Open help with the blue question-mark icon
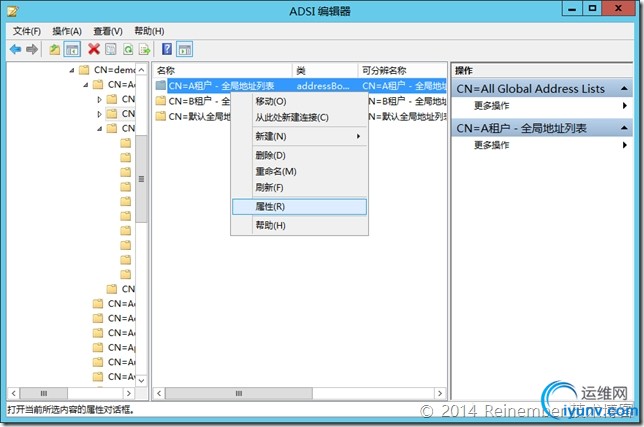This screenshot has width=644, height=427. (167, 49)
